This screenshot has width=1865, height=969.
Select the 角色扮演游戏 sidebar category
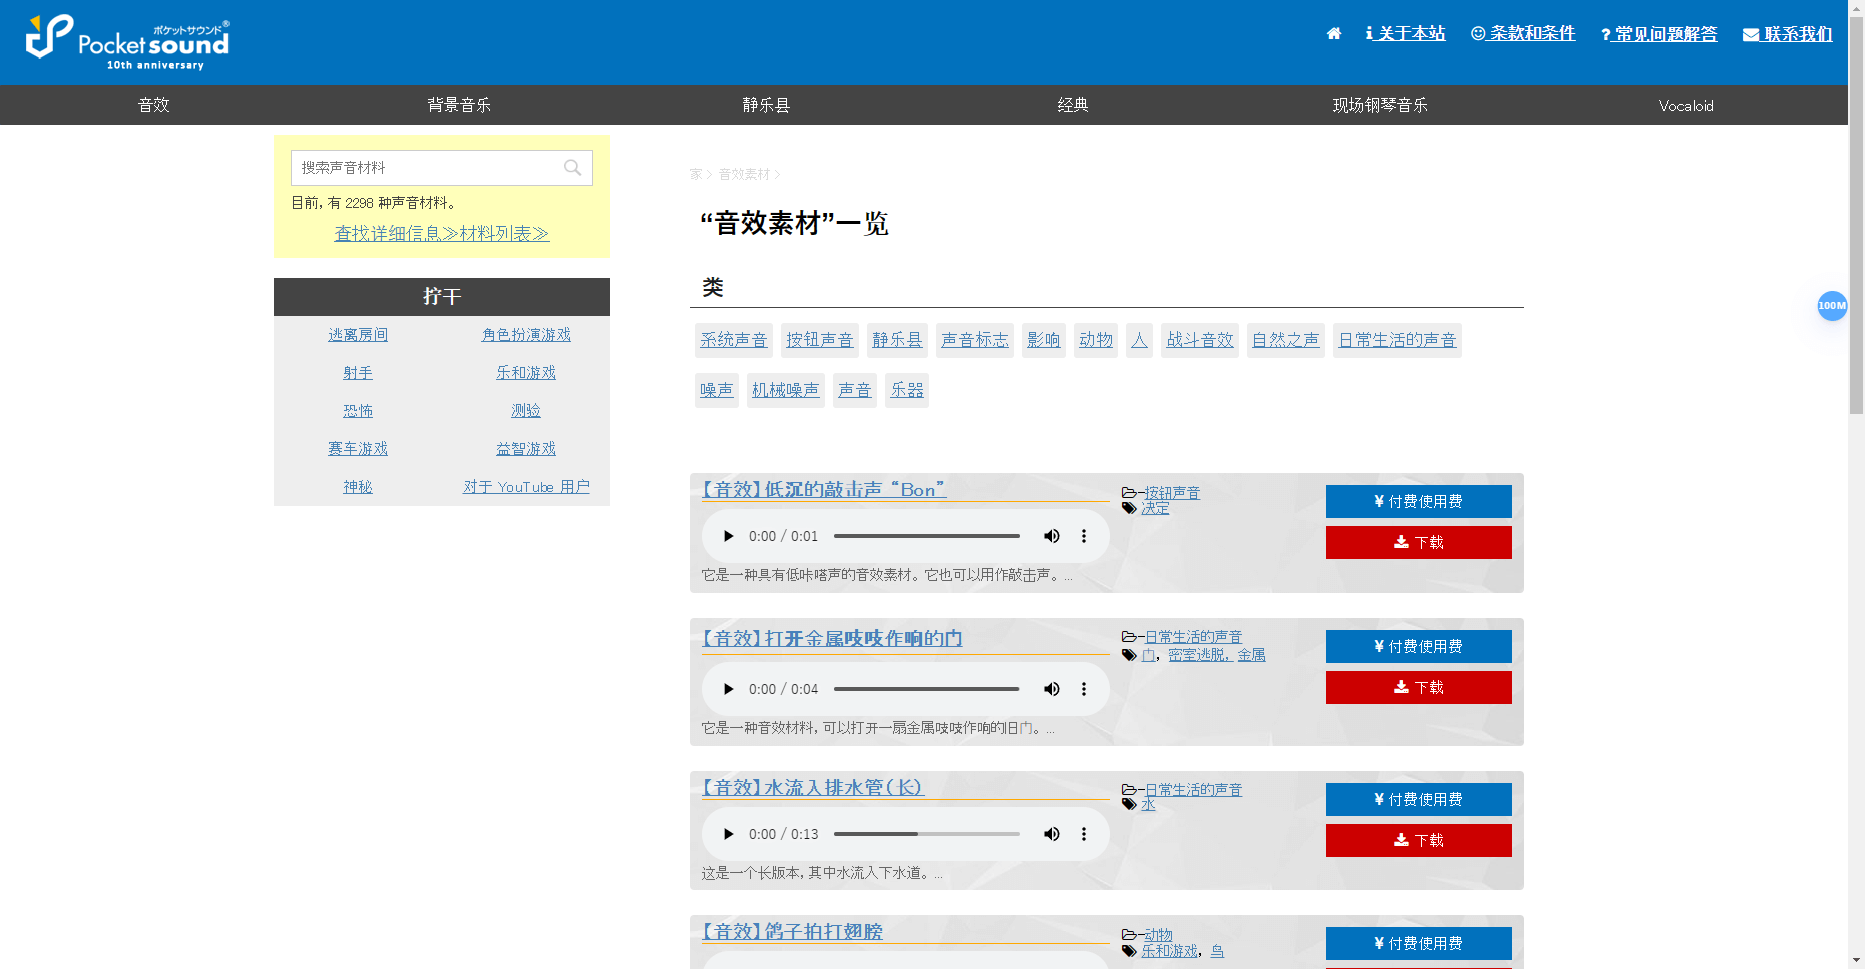tap(526, 335)
